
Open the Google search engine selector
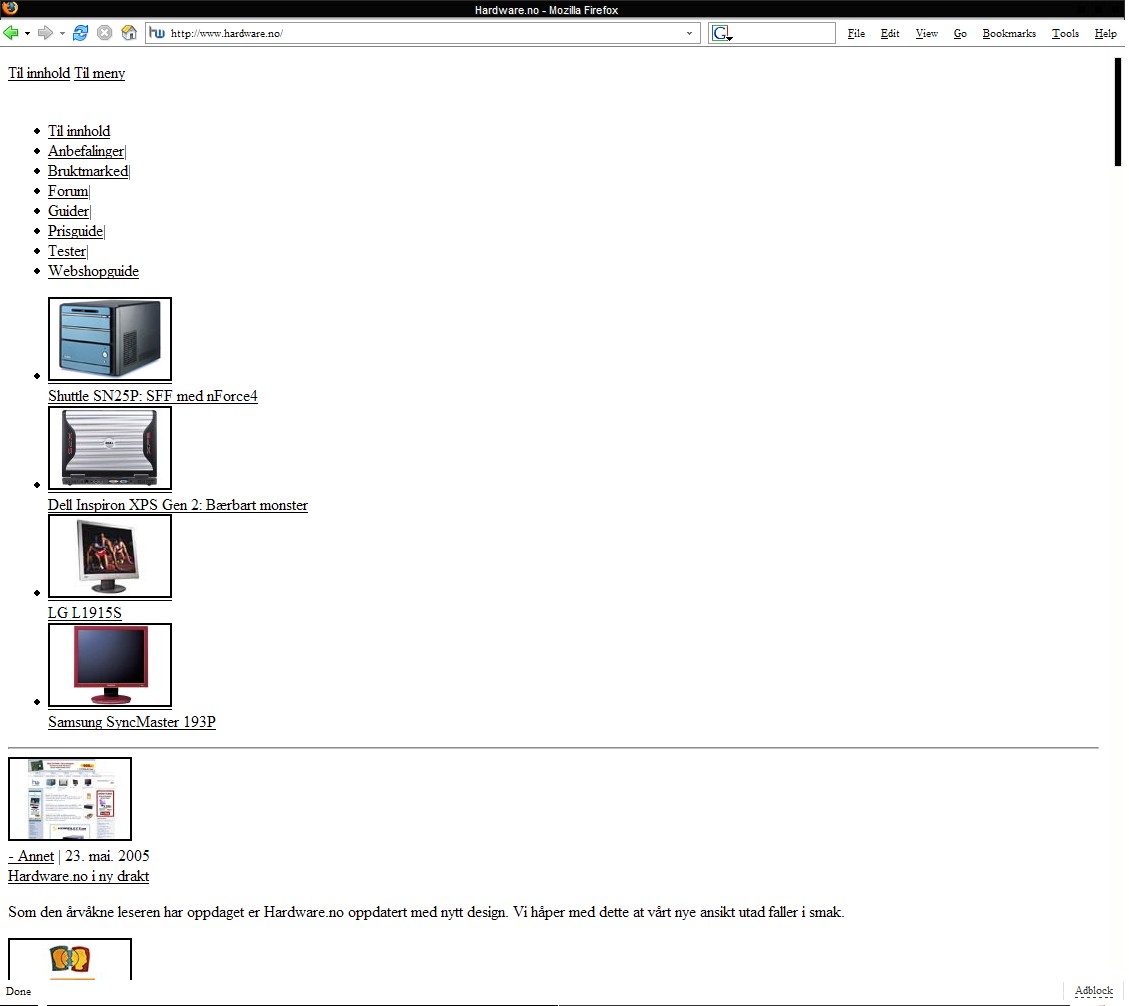(x=722, y=33)
